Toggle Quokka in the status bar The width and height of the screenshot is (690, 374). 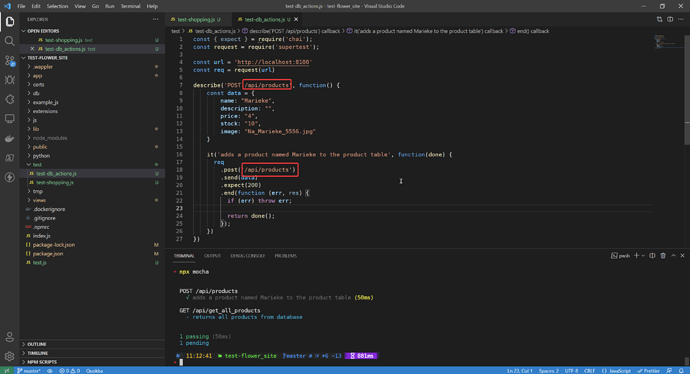94,371
